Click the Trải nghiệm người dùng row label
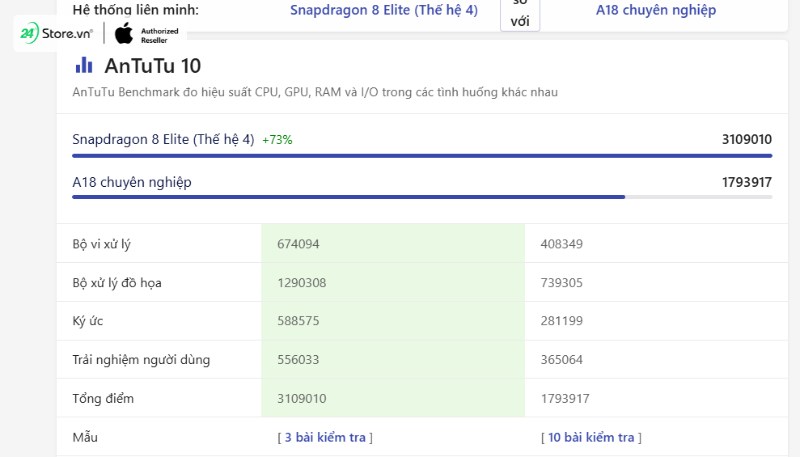The image size is (800, 457). tap(141, 360)
